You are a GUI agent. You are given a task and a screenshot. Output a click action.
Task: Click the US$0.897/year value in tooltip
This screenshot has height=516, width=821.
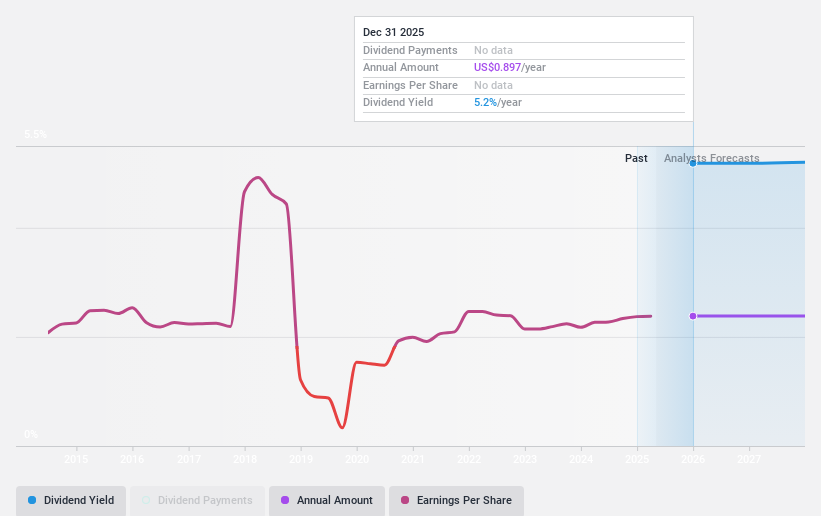point(510,68)
